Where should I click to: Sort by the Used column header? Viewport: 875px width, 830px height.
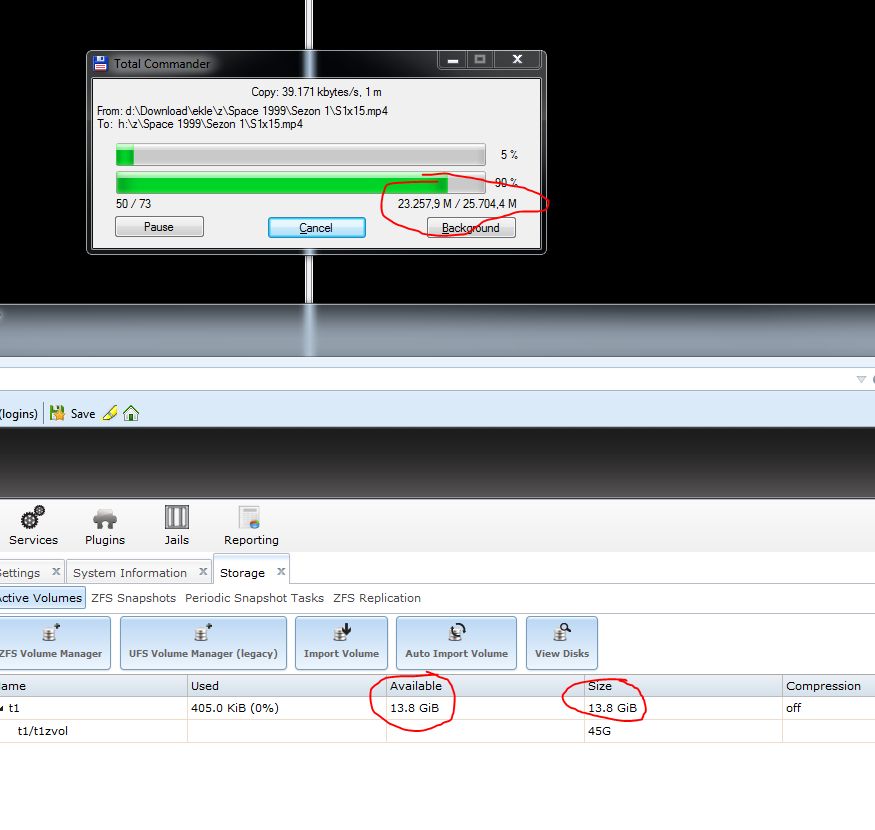click(287, 686)
